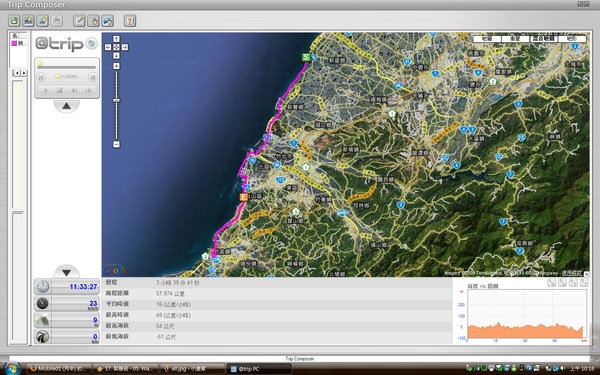Click the track list left scroll arrow
Screen dimensions: 600x375
(16, 73)
